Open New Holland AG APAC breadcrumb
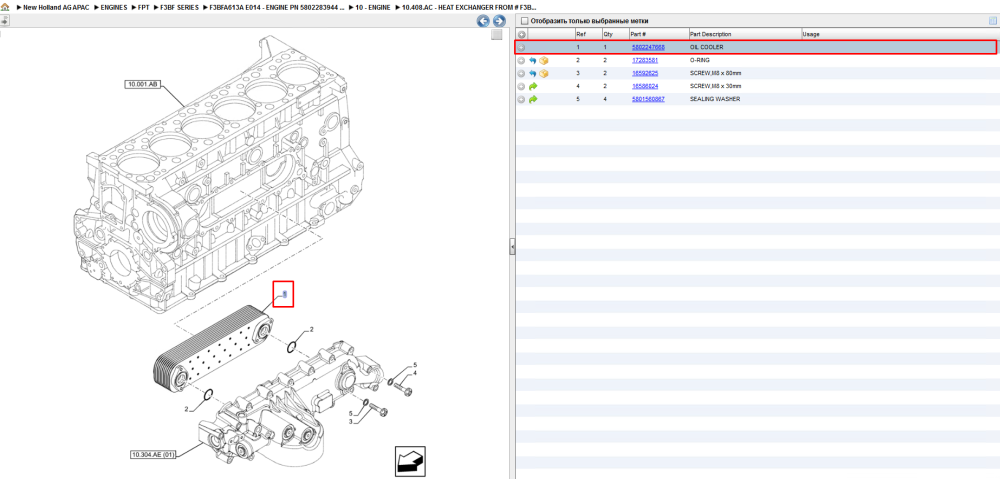Viewport: 1000px width, 479px height. pyautogui.click(x=56, y=7)
